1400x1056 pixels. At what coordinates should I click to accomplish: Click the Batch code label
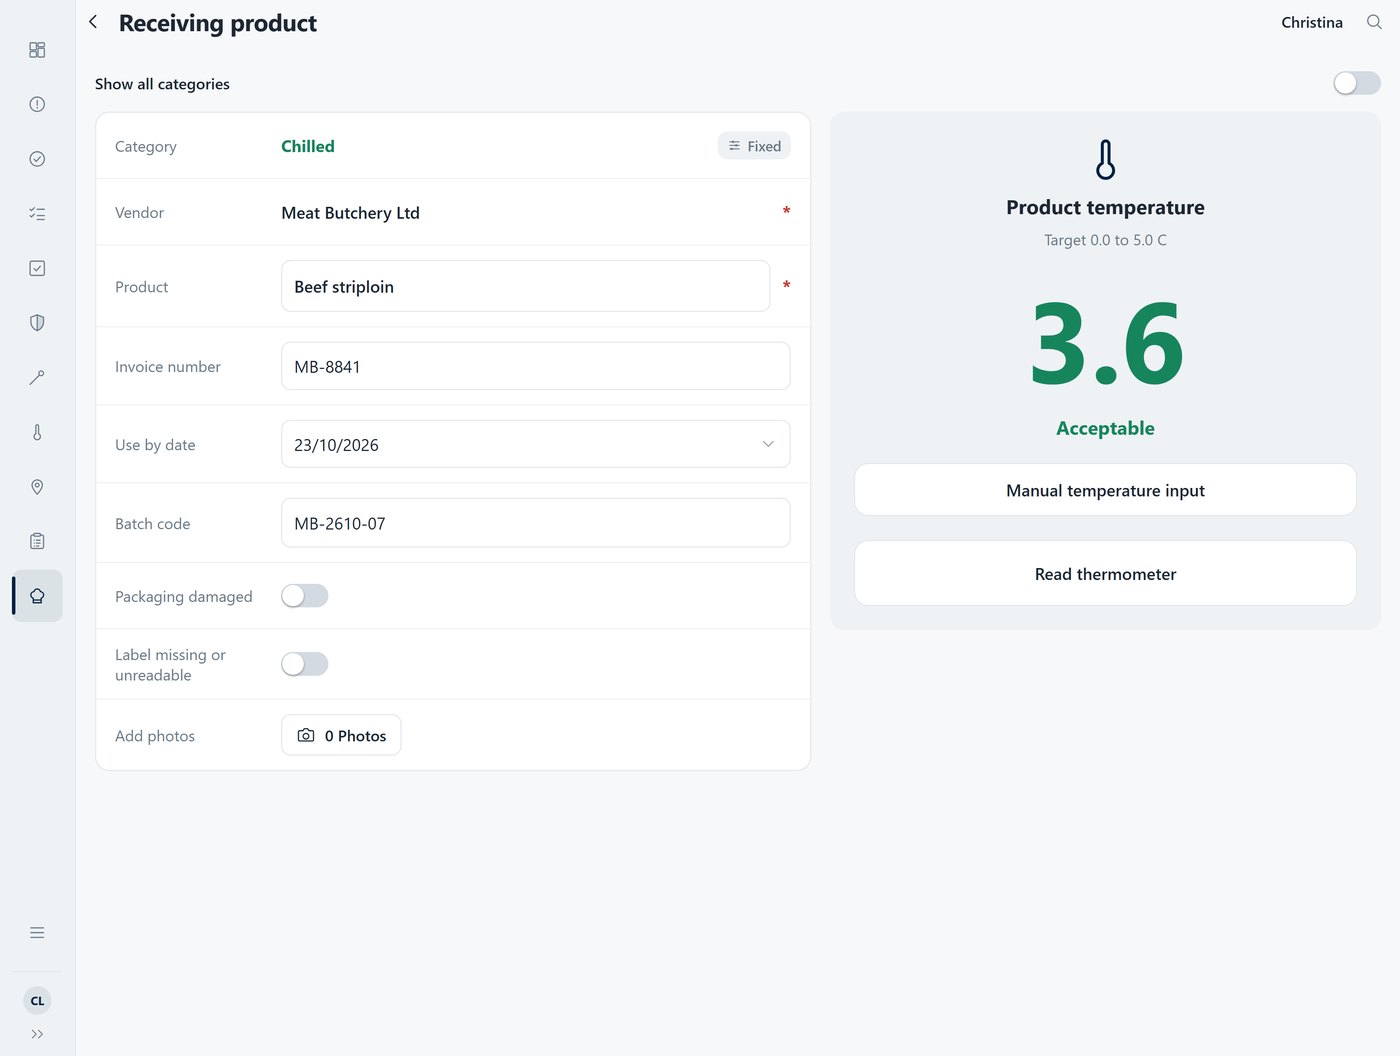click(x=152, y=524)
